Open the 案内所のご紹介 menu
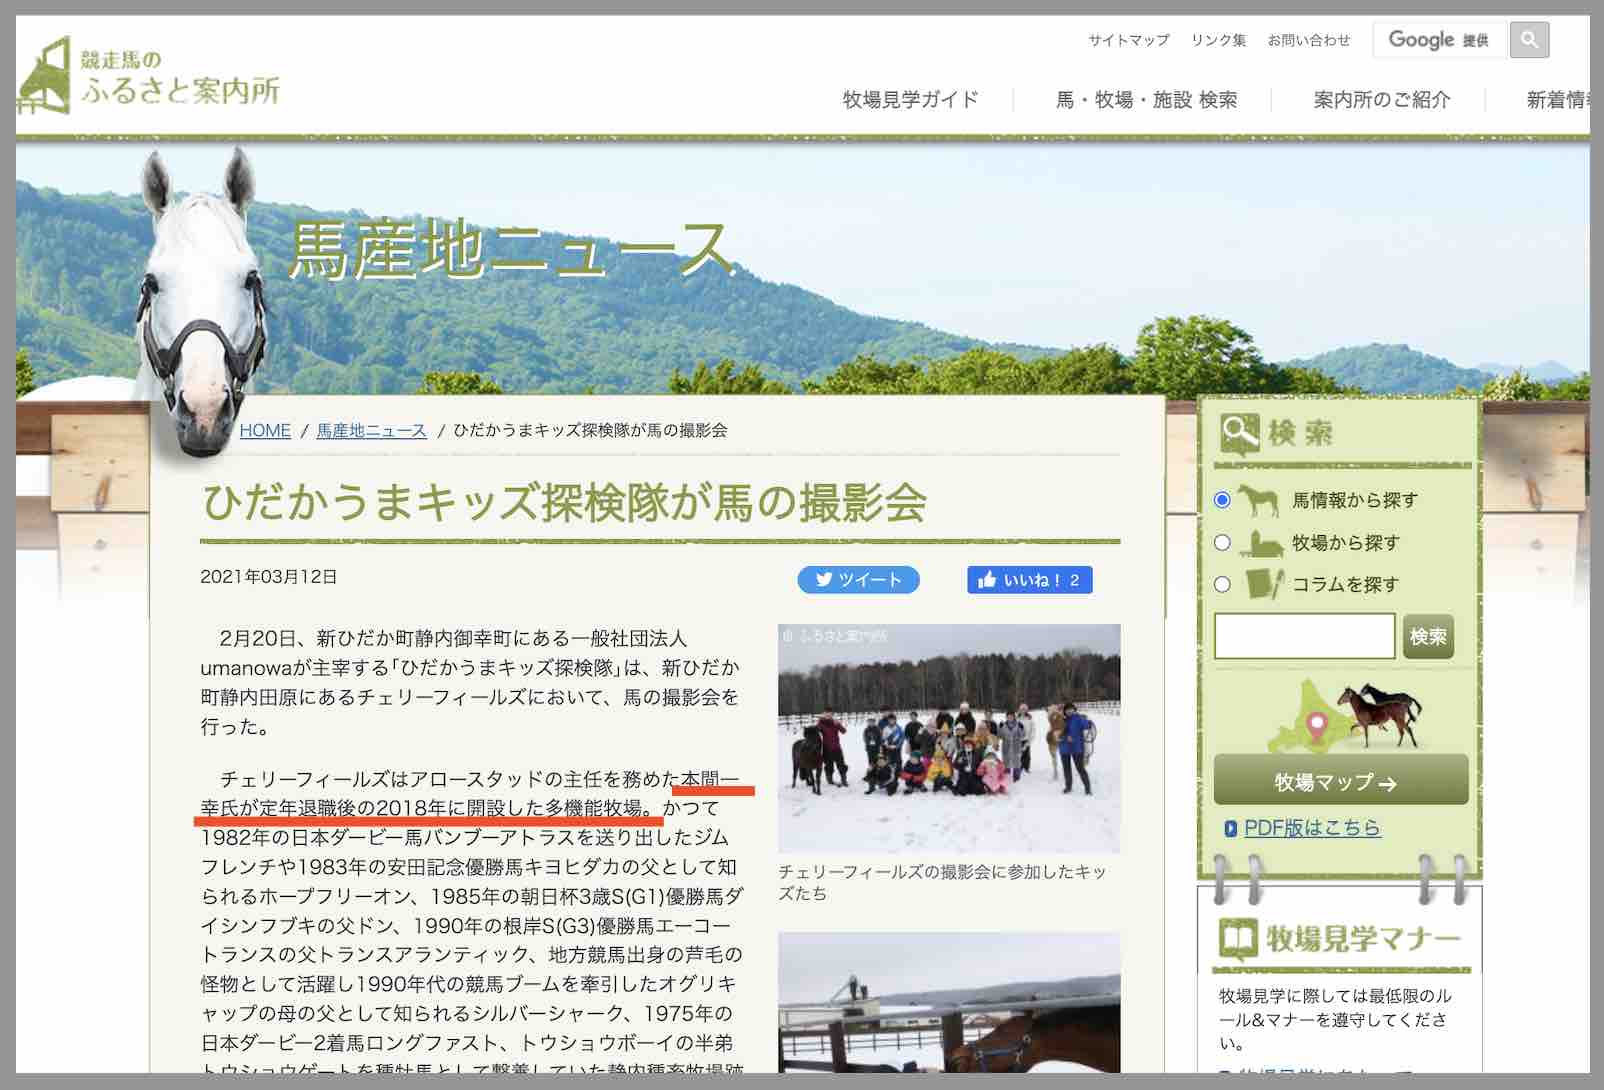This screenshot has height=1090, width=1604. [1380, 100]
